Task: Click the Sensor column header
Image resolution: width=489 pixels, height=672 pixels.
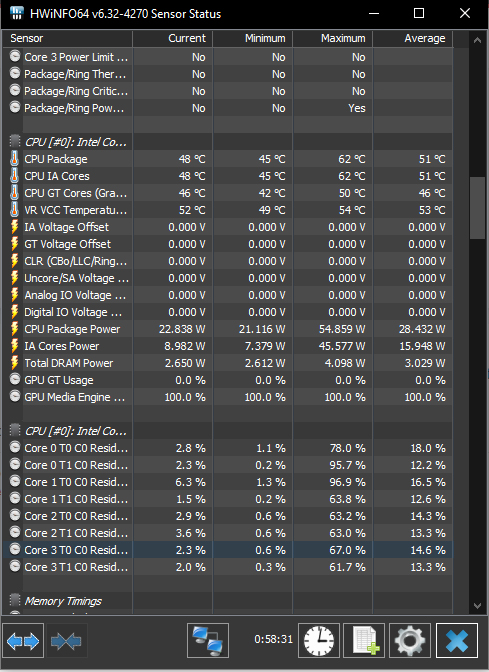Action: (x=68, y=39)
